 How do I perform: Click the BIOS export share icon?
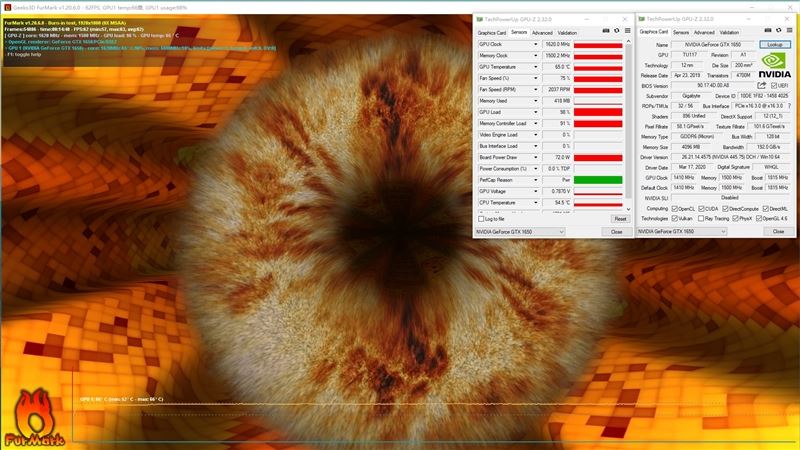[762, 85]
